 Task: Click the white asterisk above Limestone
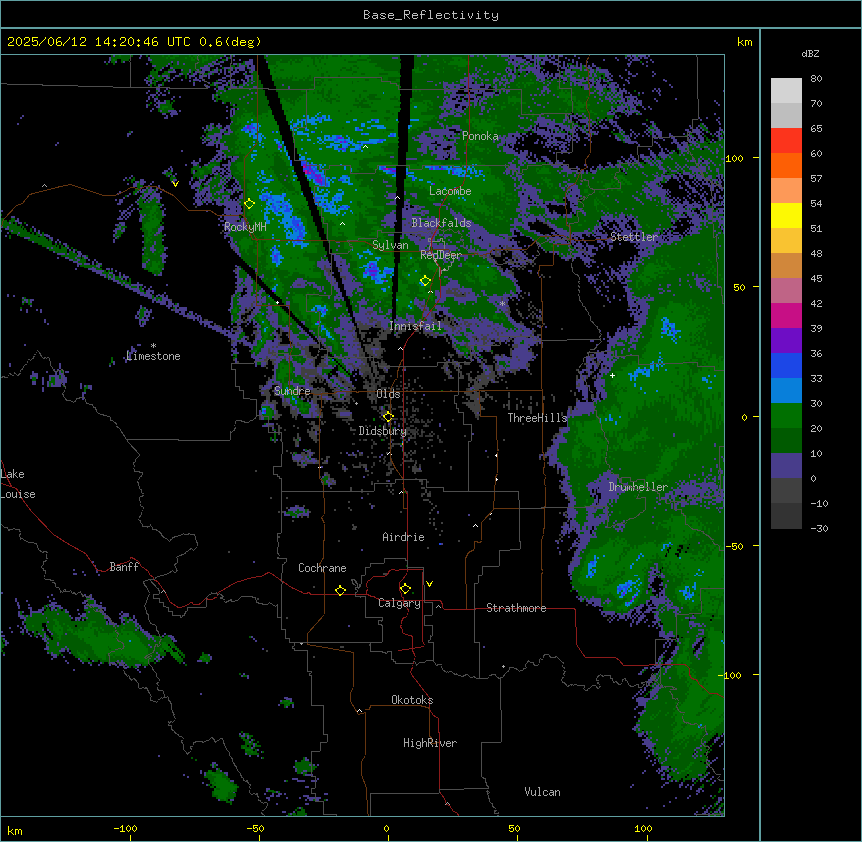(153, 346)
